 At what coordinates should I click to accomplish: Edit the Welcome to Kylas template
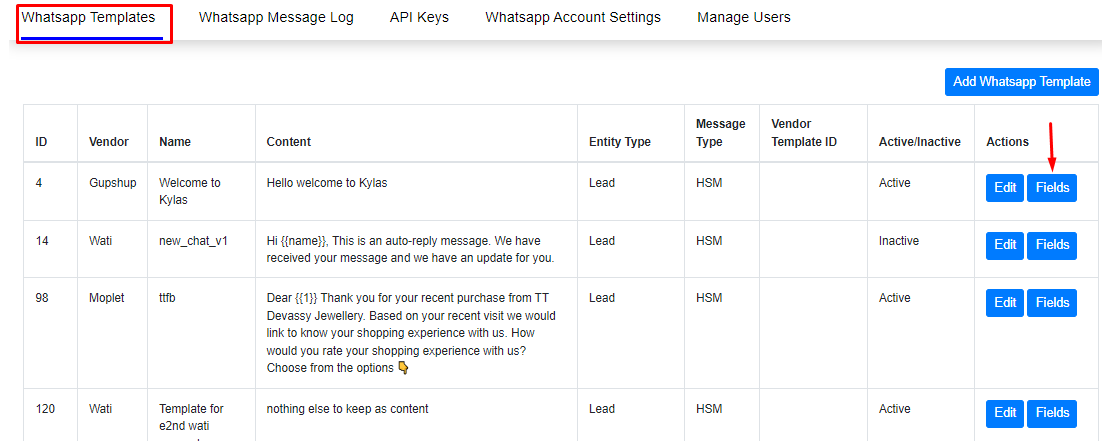[1005, 188]
